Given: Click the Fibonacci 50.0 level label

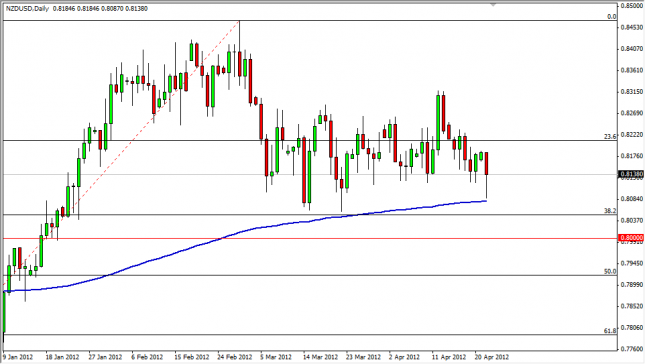Looking at the screenshot, I should pyautogui.click(x=610, y=271).
